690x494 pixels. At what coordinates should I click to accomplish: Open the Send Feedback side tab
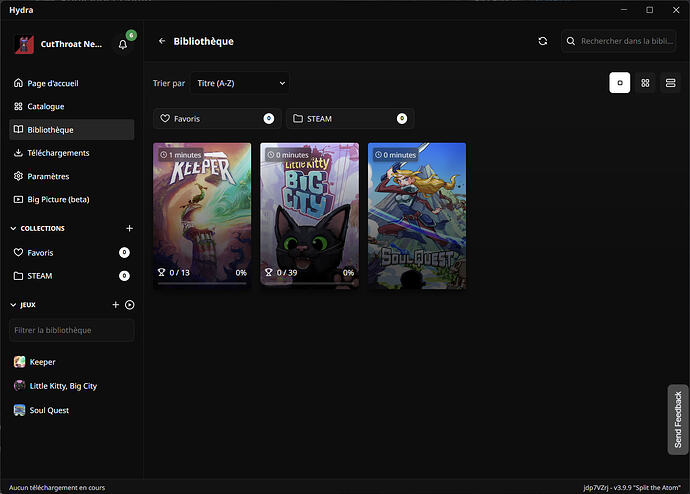678,420
